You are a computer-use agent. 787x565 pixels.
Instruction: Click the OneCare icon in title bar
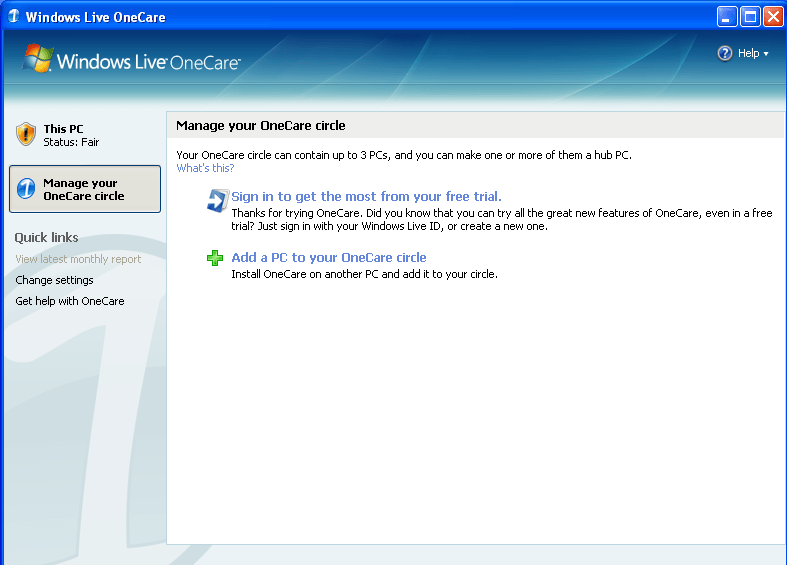[14, 17]
